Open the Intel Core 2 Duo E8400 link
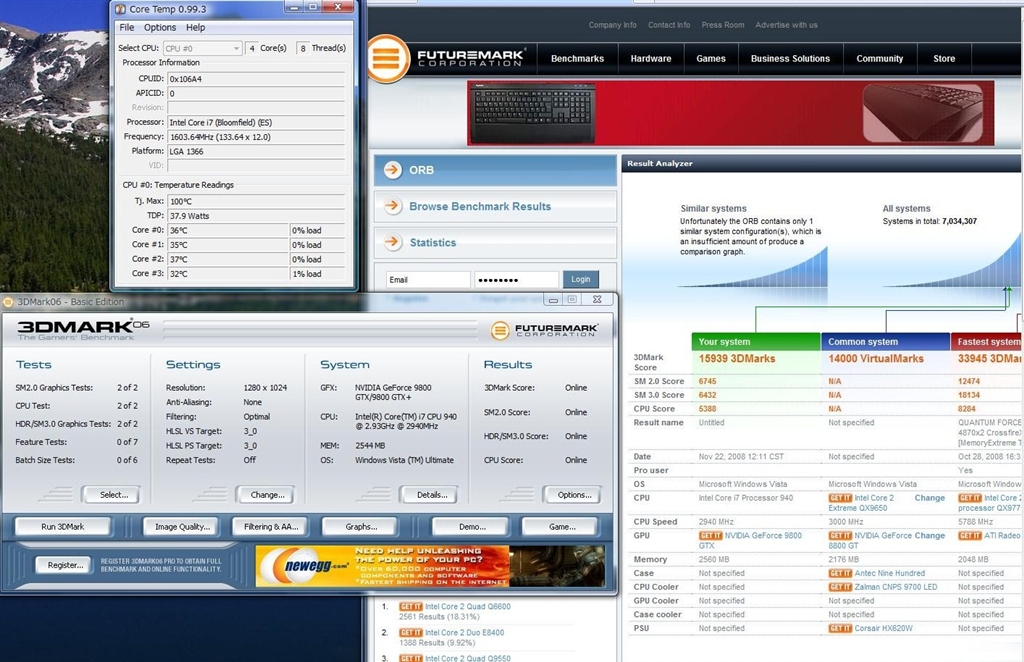The image size is (1024, 662). click(464, 633)
